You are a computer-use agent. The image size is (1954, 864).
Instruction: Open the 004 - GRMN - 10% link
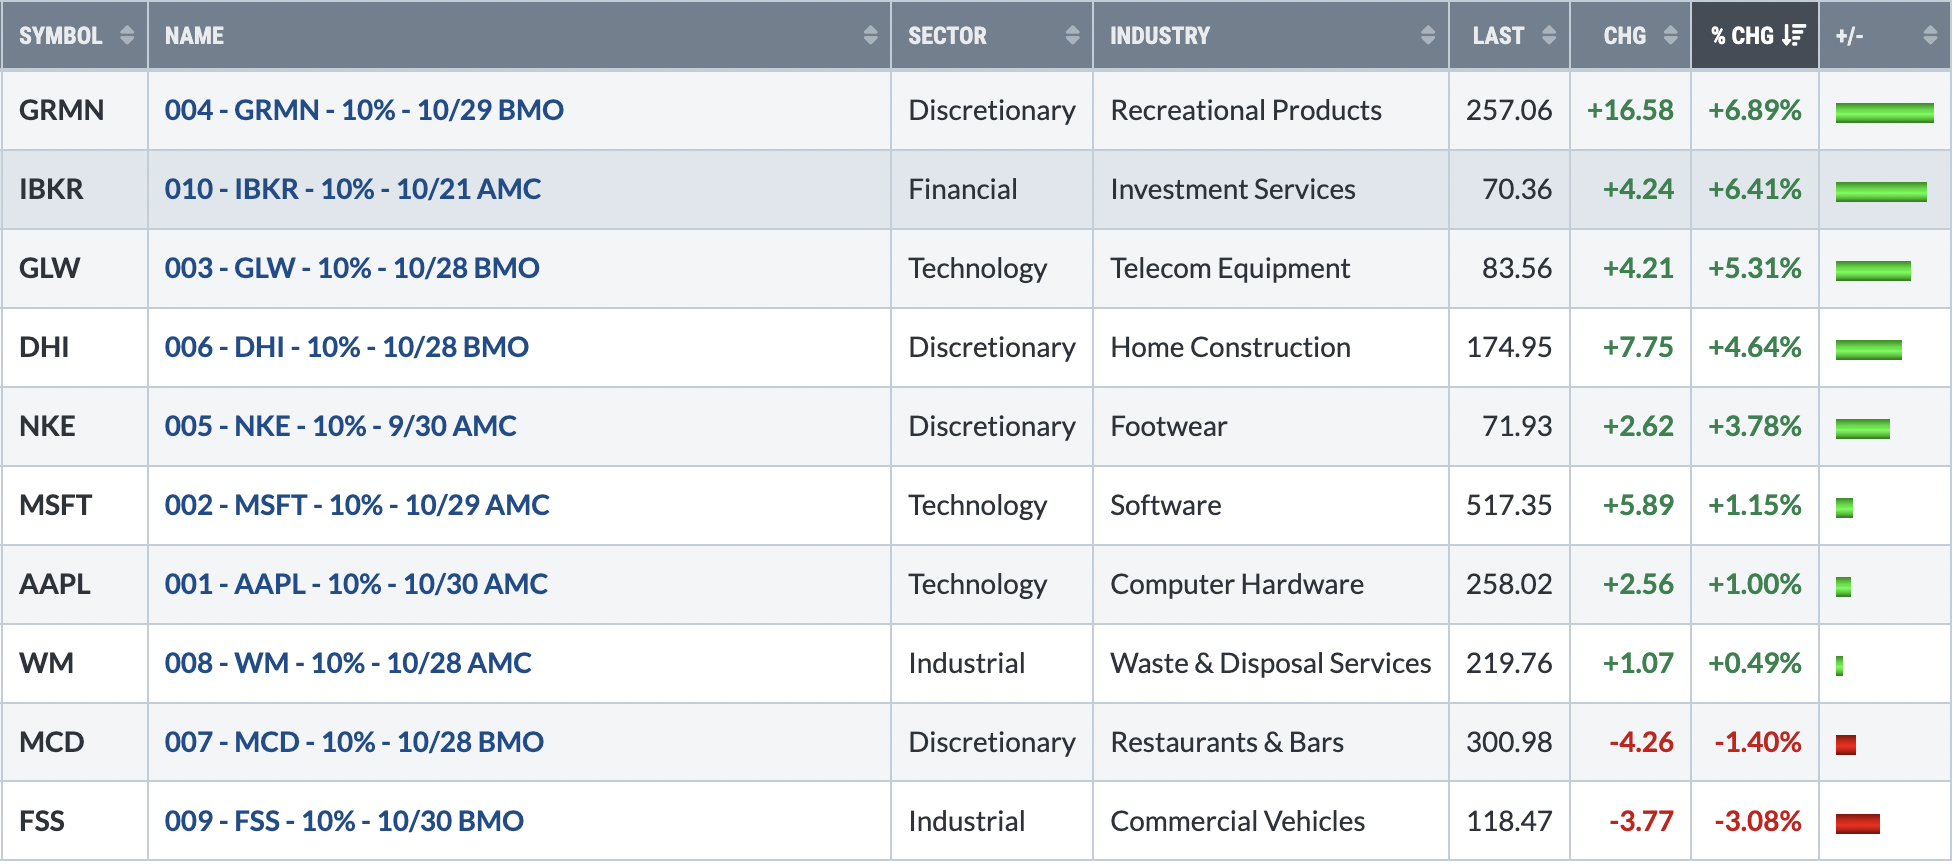pos(364,110)
